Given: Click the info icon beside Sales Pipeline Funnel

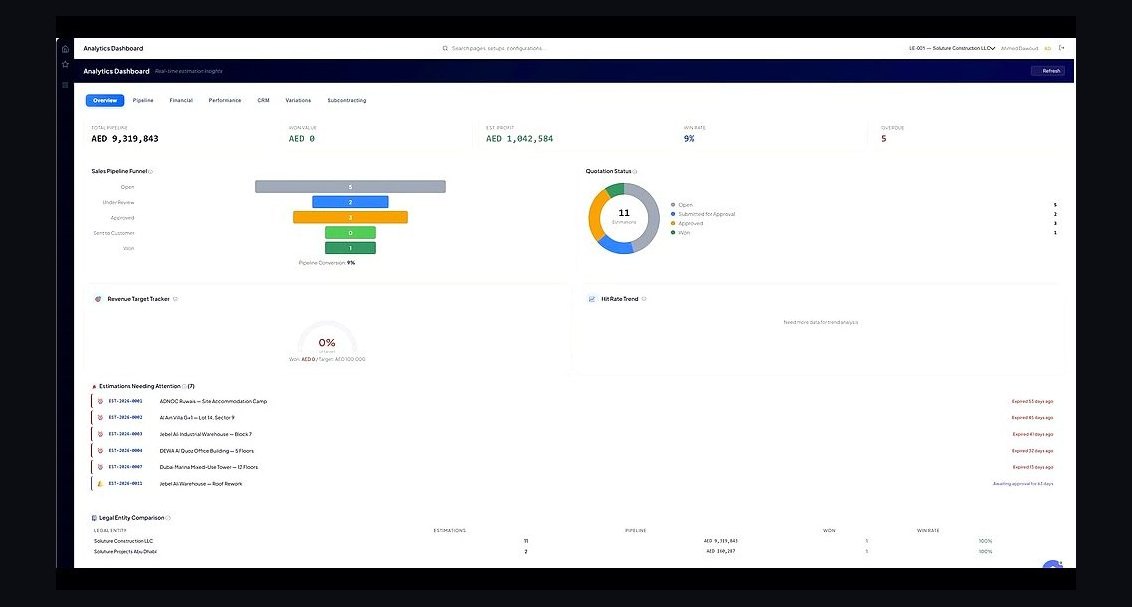Looking at the screenshot, I should click(150, 172).
